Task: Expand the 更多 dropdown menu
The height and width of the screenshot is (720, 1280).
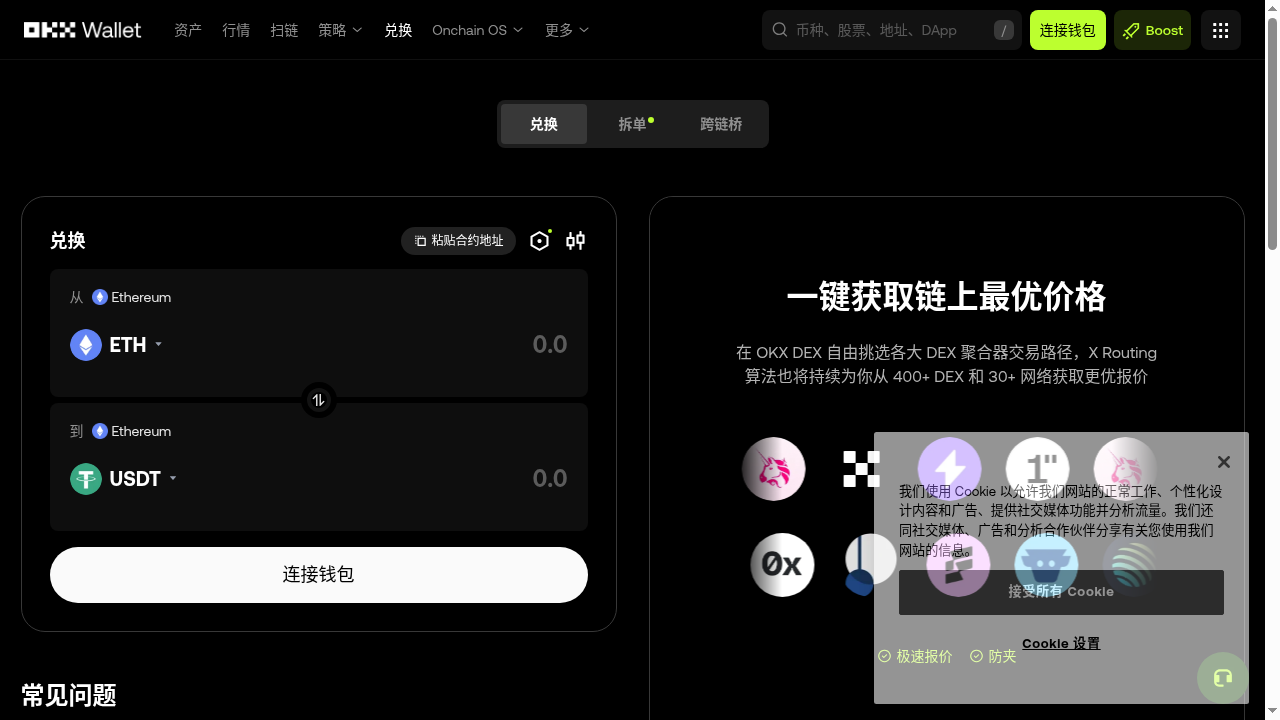Action: click(567, 30)
